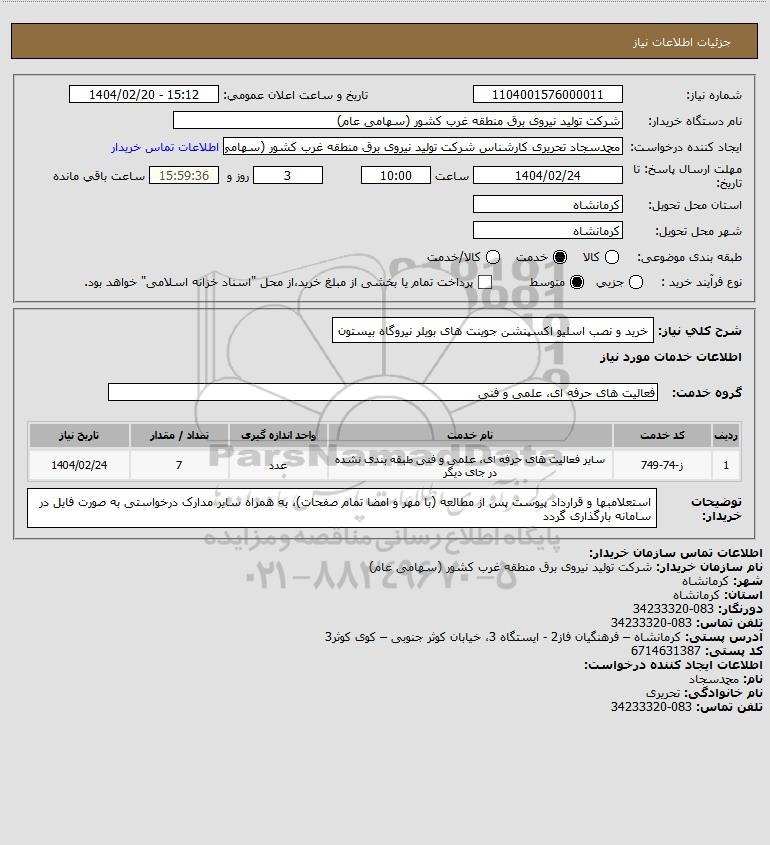Click delivery city field کرمانشاه

[547, 230]
